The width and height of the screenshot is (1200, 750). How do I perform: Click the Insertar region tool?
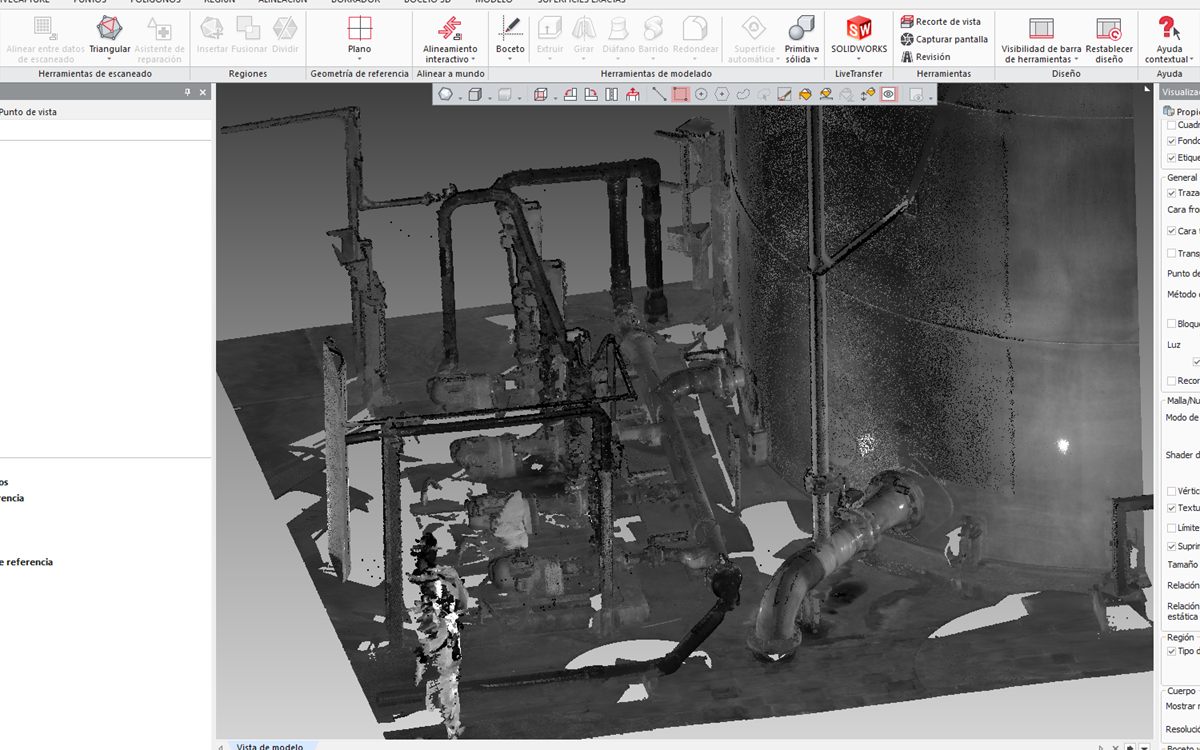212,34
